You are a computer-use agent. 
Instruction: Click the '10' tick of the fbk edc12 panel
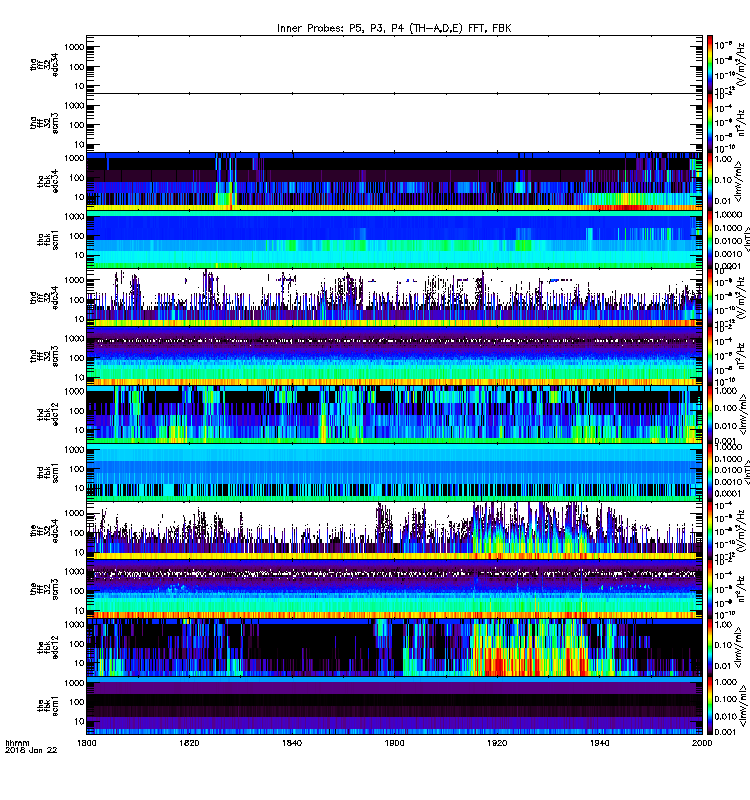(79, 663)
